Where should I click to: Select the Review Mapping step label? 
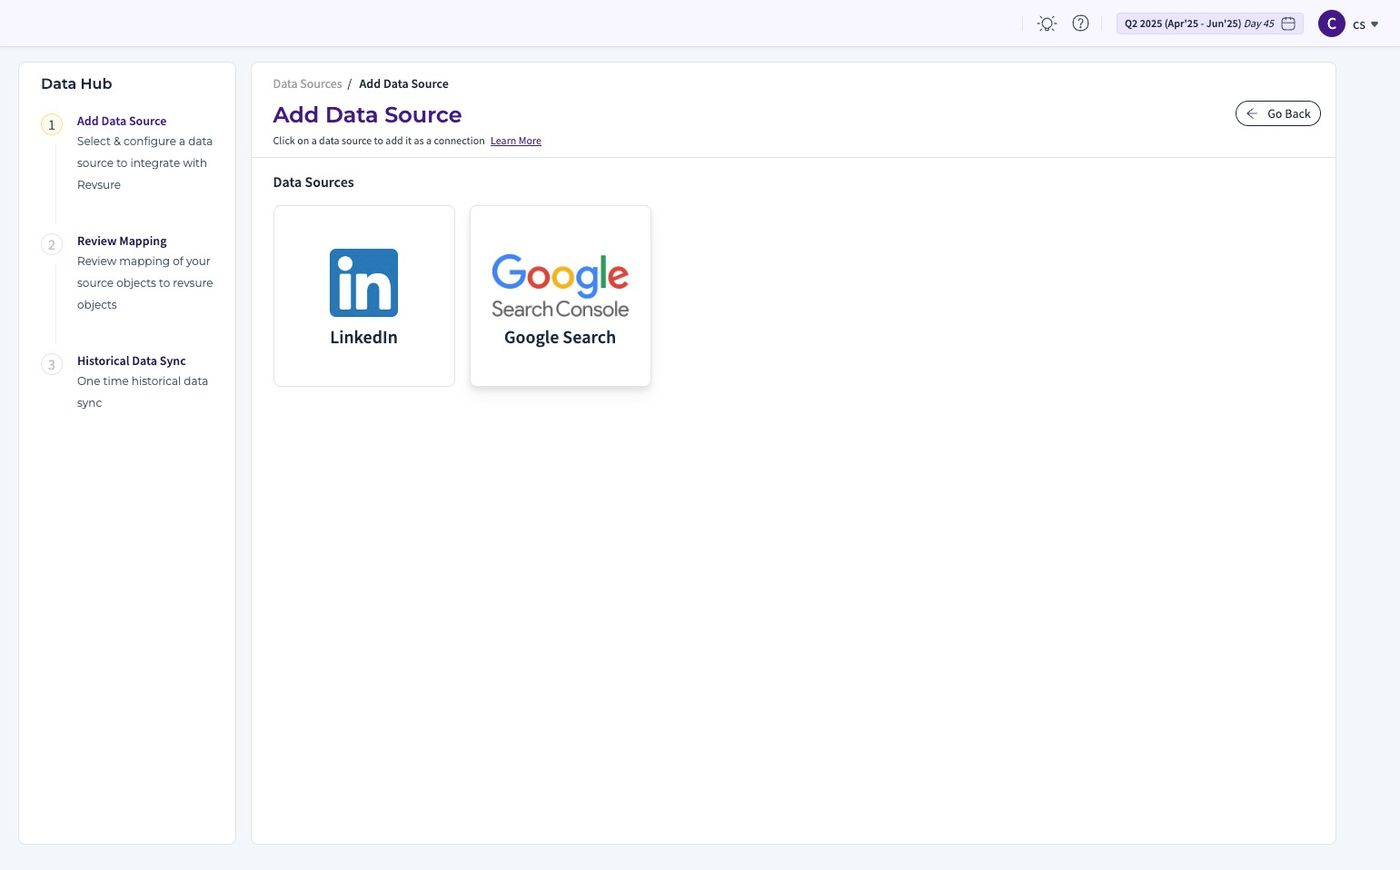122,241
